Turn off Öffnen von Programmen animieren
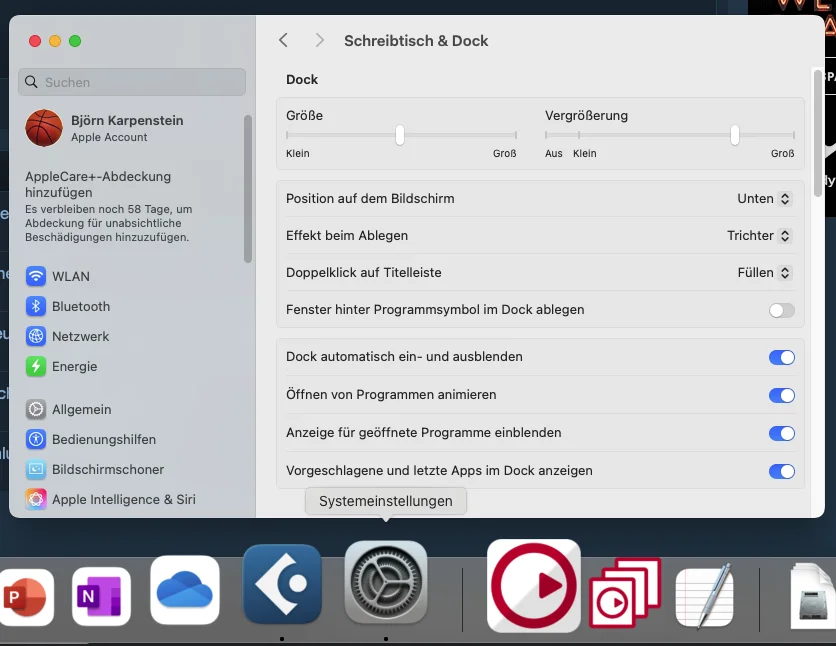 coord(782,395)
